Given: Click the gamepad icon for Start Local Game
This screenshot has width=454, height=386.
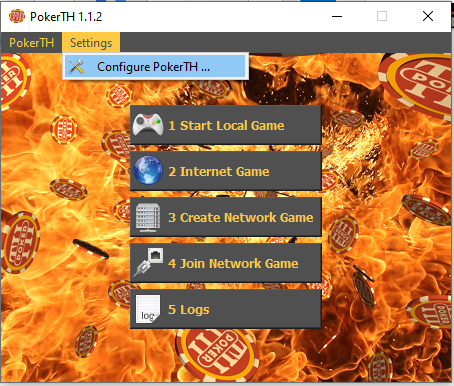Looking at the screenshot, I should (148, 125).
